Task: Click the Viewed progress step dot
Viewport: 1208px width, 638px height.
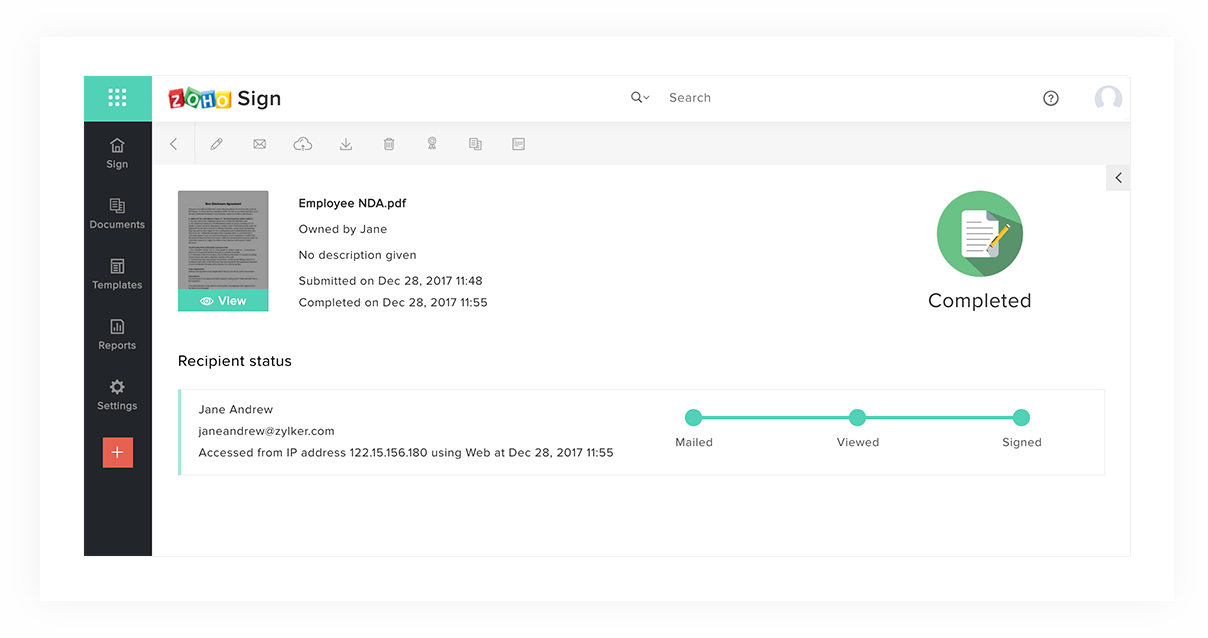Action: point(857,418)
